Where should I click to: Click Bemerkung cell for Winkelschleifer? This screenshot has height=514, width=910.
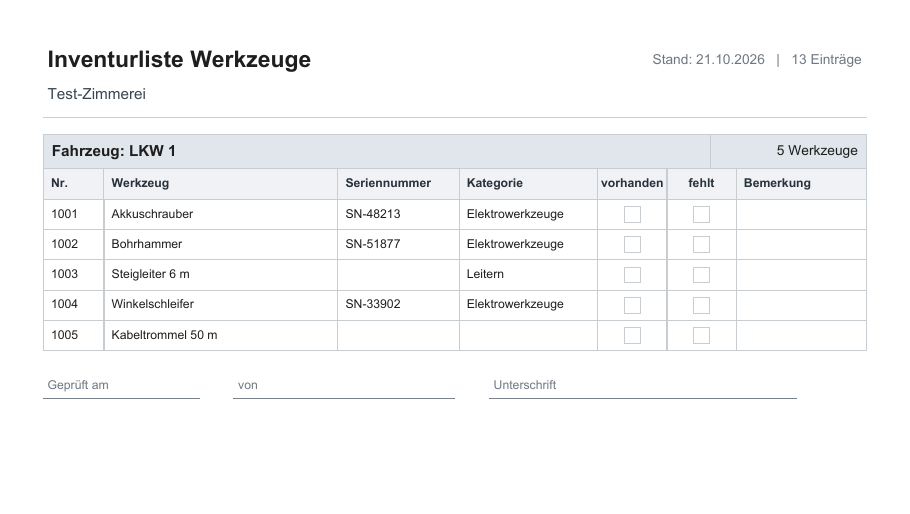(x=801, y=305)
